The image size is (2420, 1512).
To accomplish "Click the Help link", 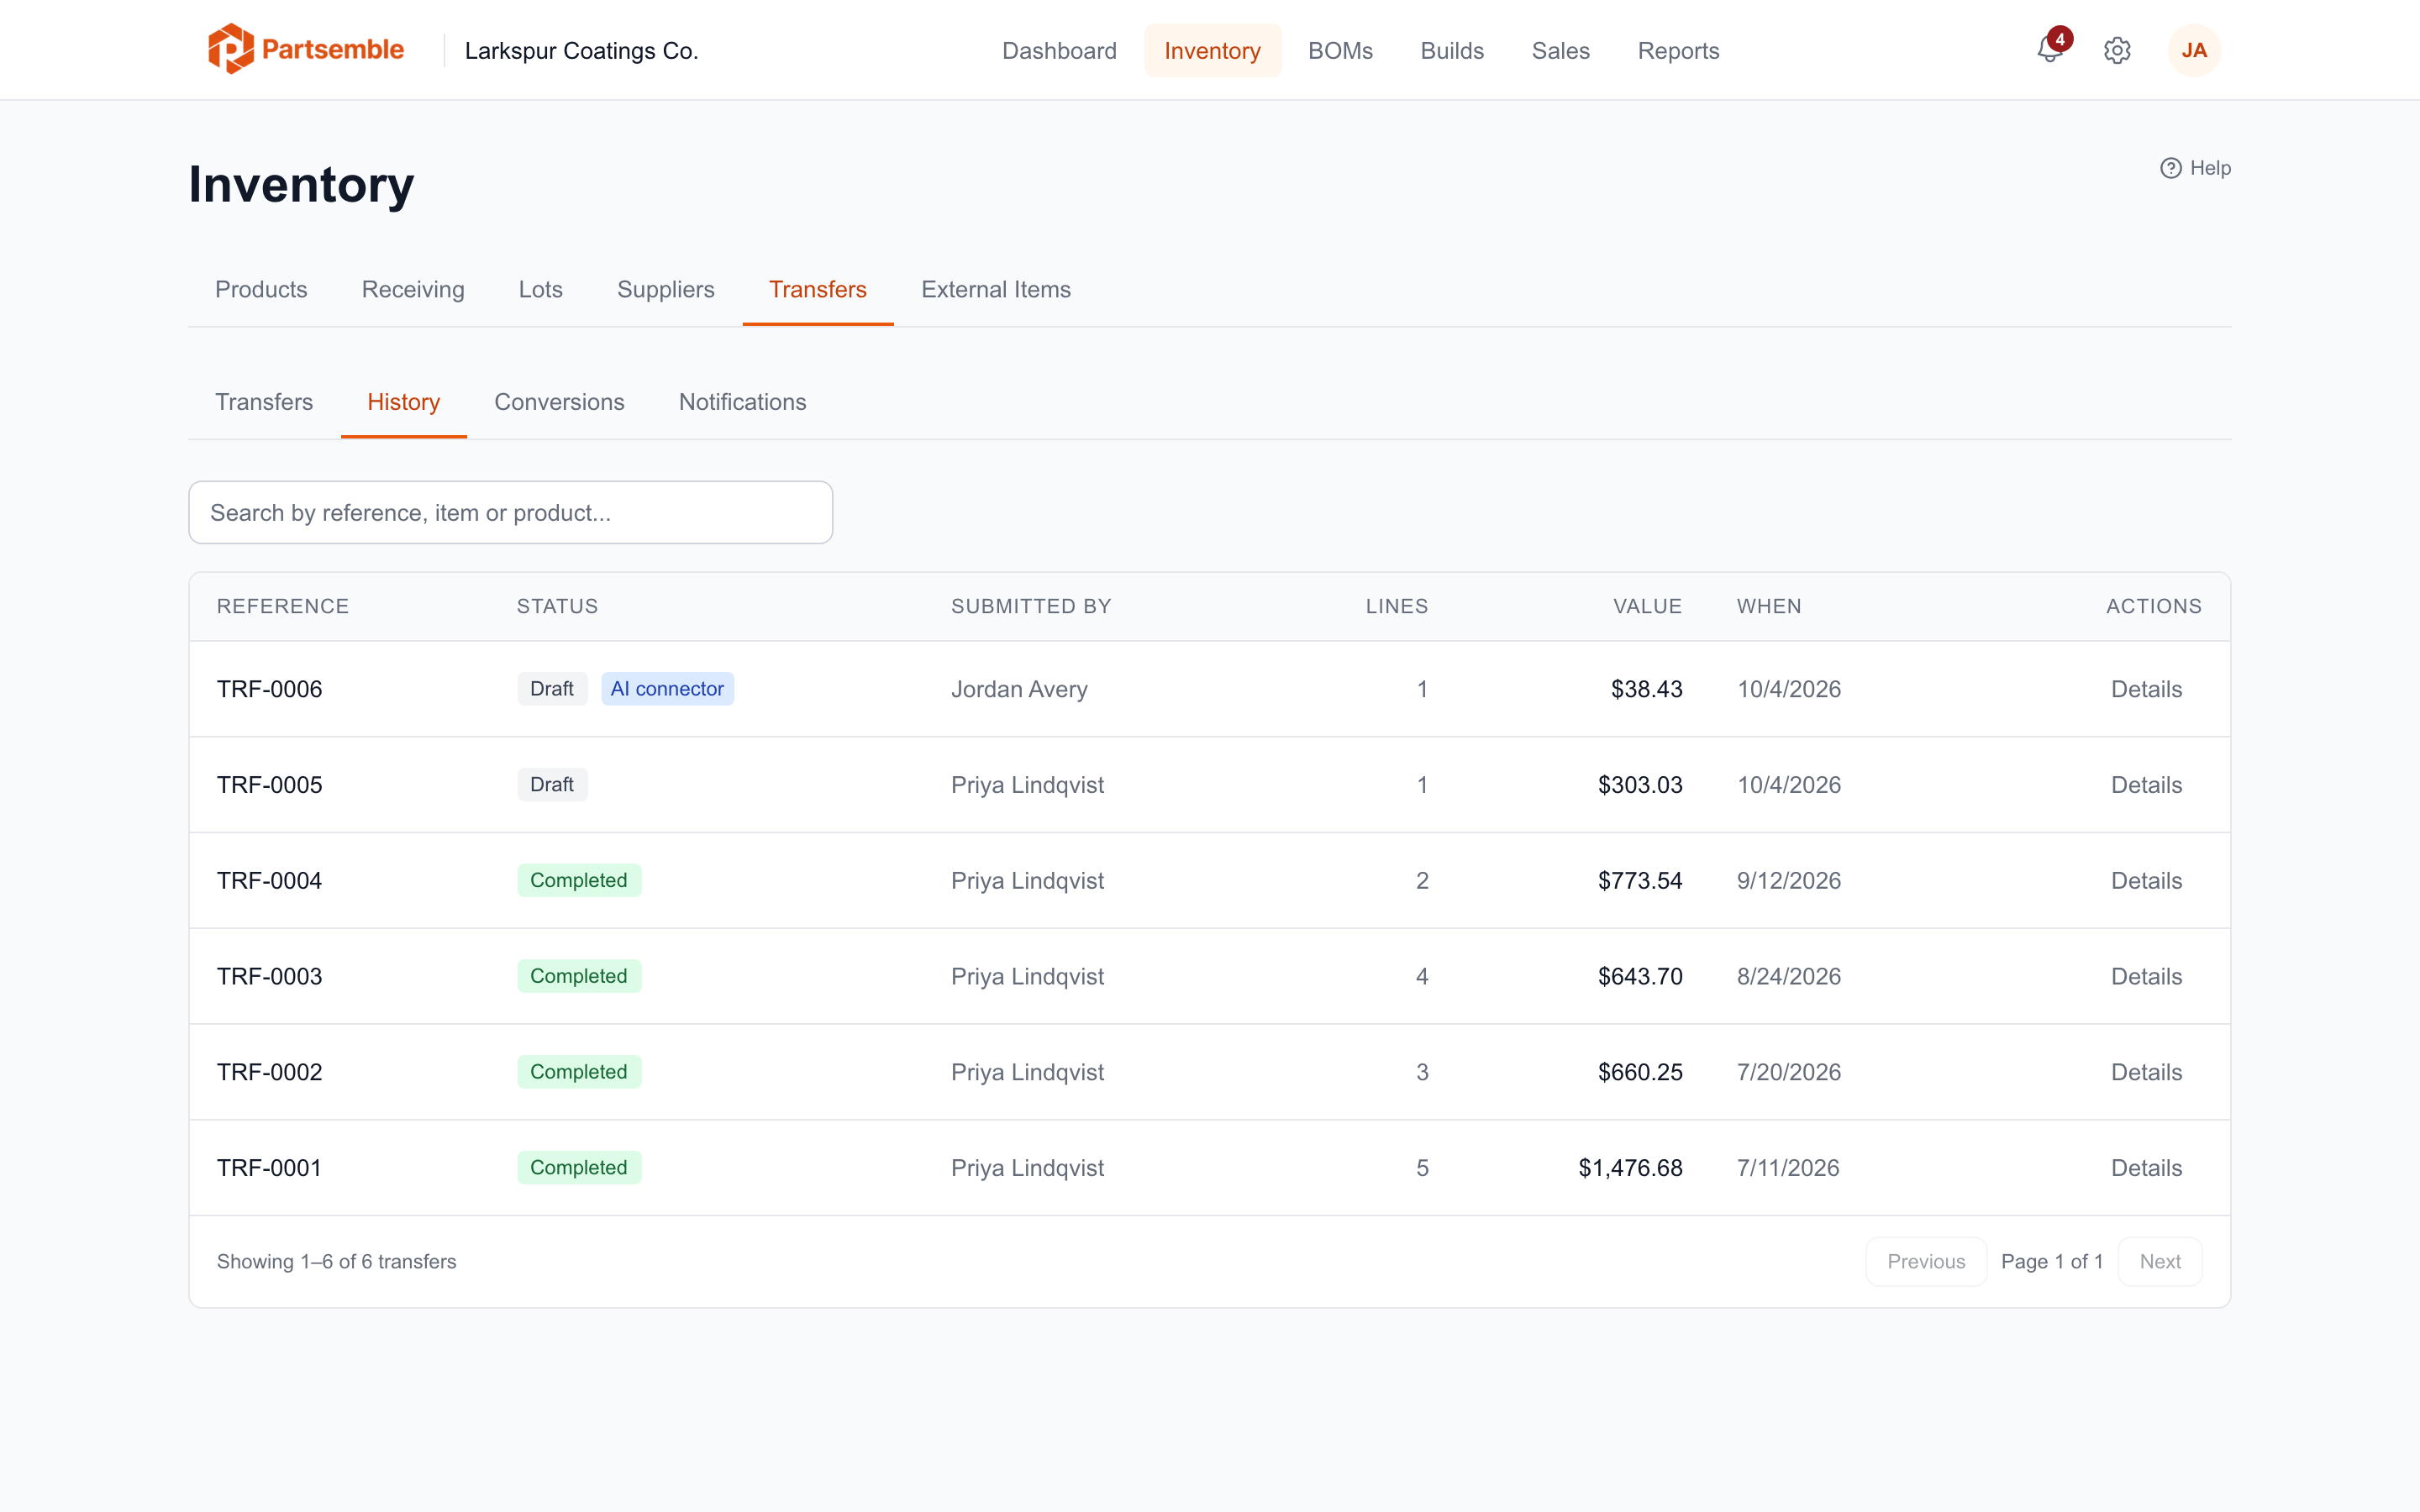I will pos(2195,168).
